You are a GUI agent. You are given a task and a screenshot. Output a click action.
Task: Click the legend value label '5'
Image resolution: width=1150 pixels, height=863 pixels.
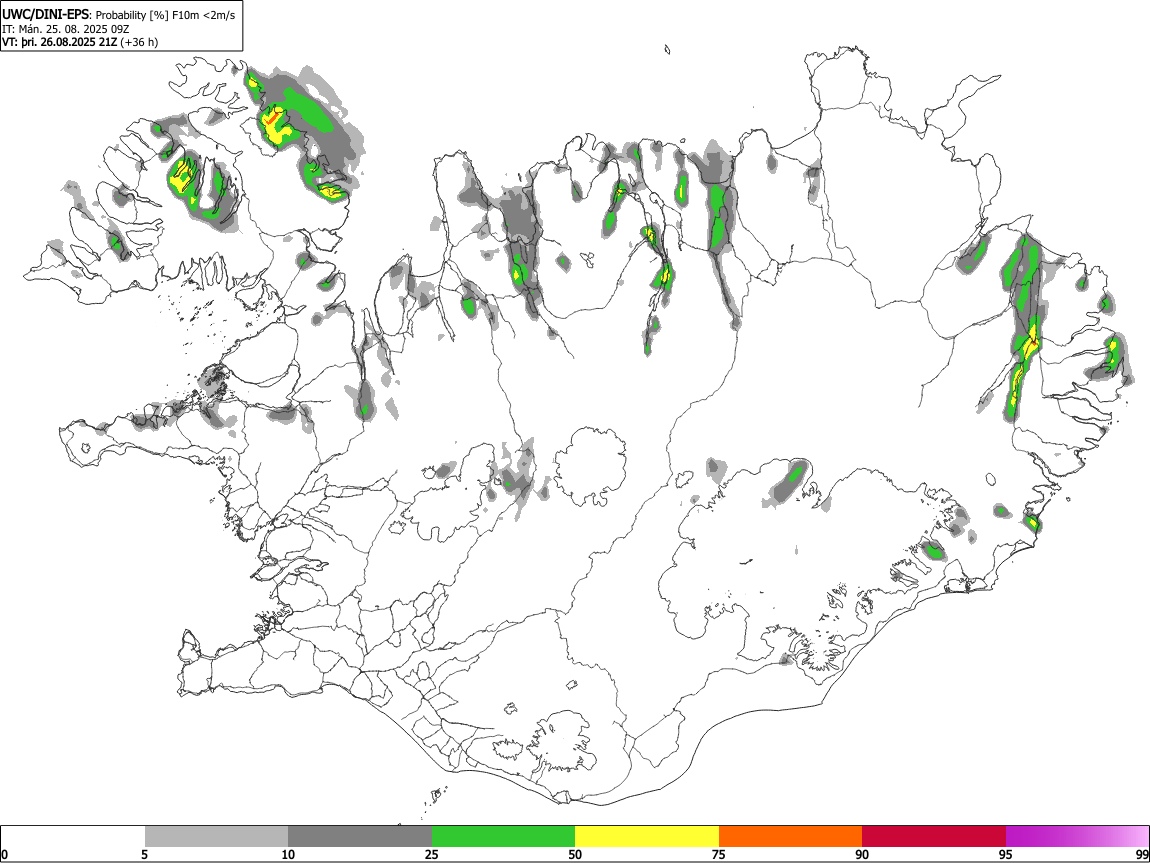144,854
